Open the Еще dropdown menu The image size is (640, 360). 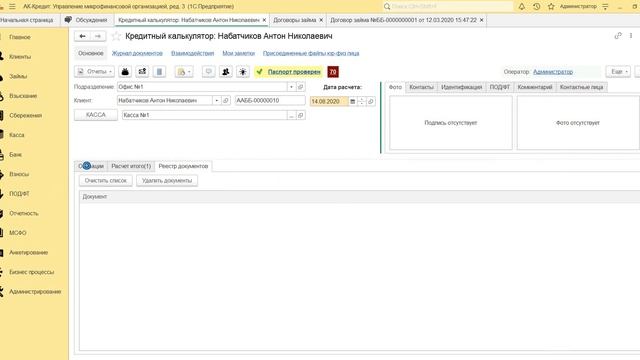[618, 71]
